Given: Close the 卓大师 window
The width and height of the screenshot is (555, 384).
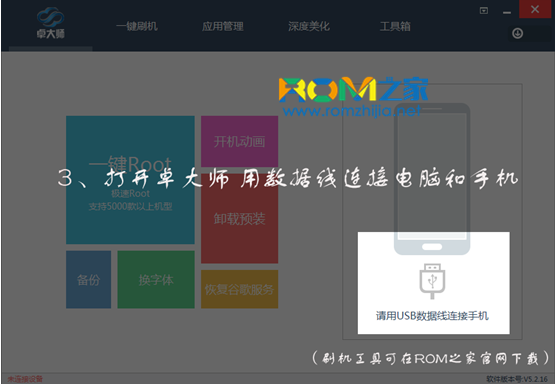Looking at the screenshot, I should pyautogui.click(x=535, y=9).
